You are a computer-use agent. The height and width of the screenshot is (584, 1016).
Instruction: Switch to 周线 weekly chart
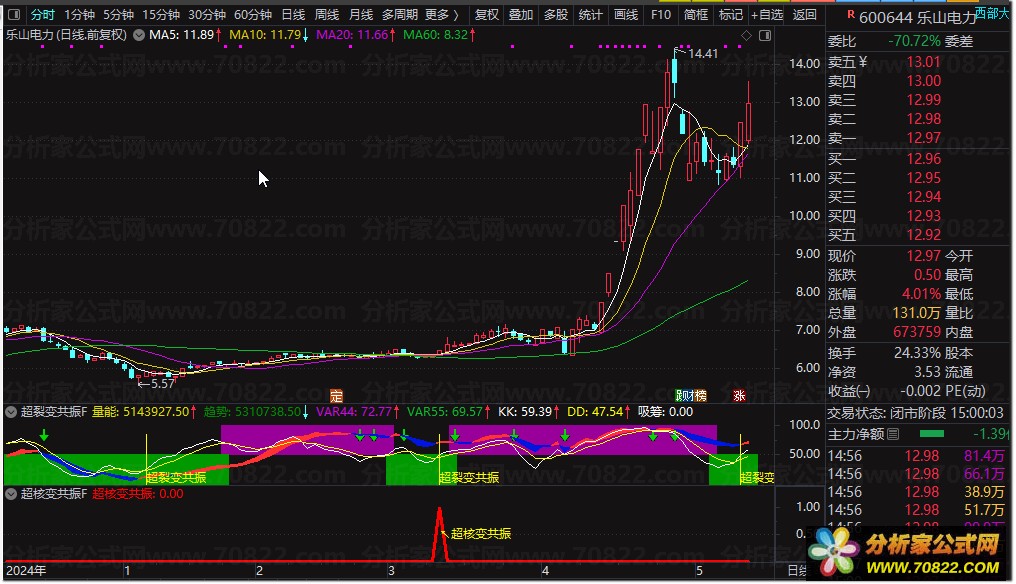pos(327,14)
